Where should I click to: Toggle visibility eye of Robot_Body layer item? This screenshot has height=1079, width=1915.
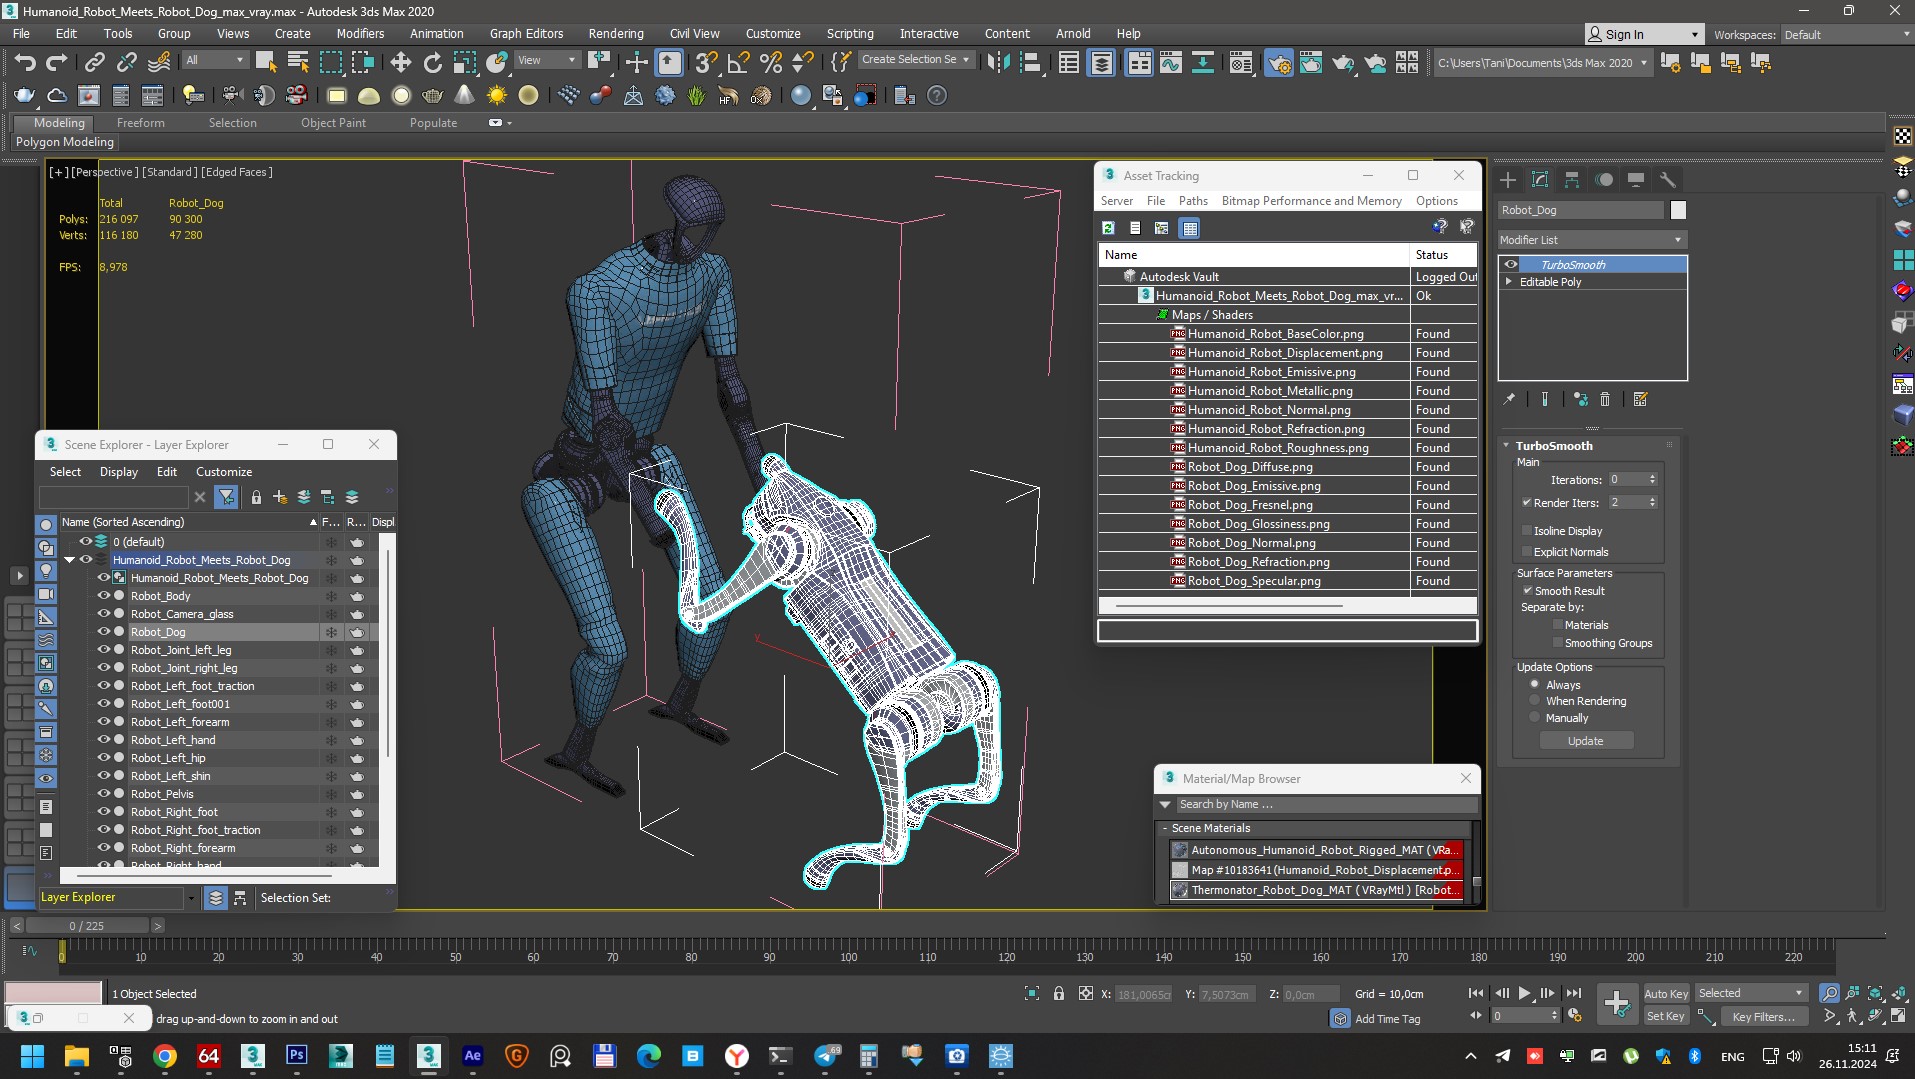click(102, 596)
